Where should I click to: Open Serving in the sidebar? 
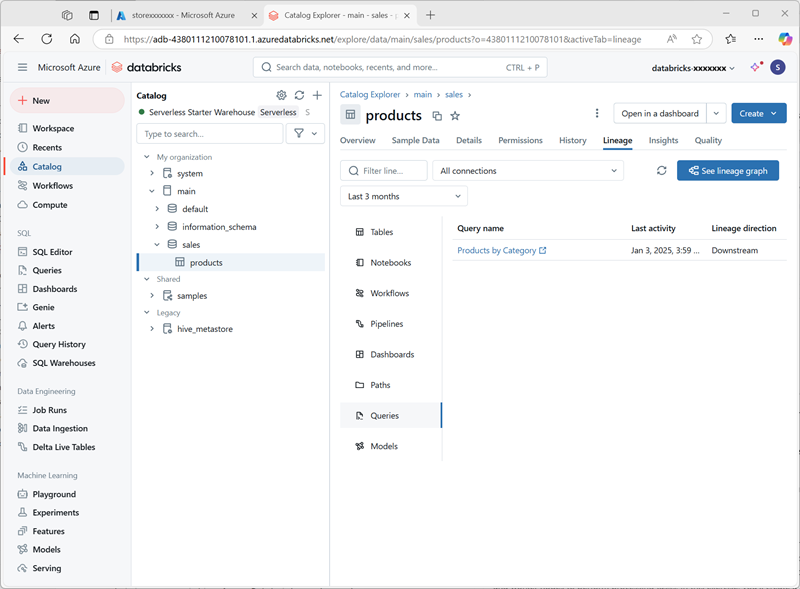[x=46, y=568]
